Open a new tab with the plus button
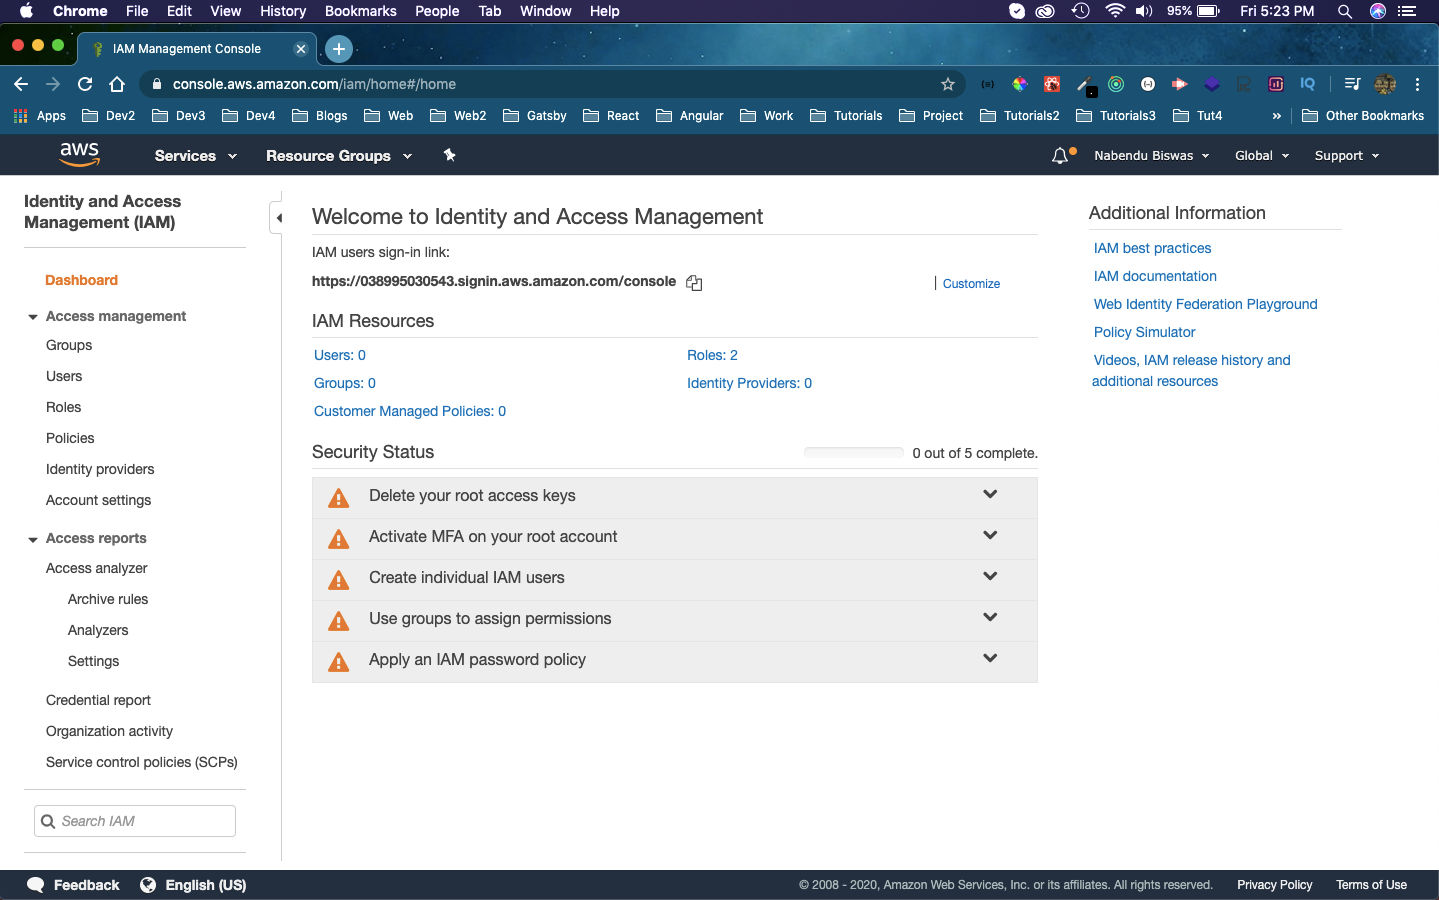 339,48
